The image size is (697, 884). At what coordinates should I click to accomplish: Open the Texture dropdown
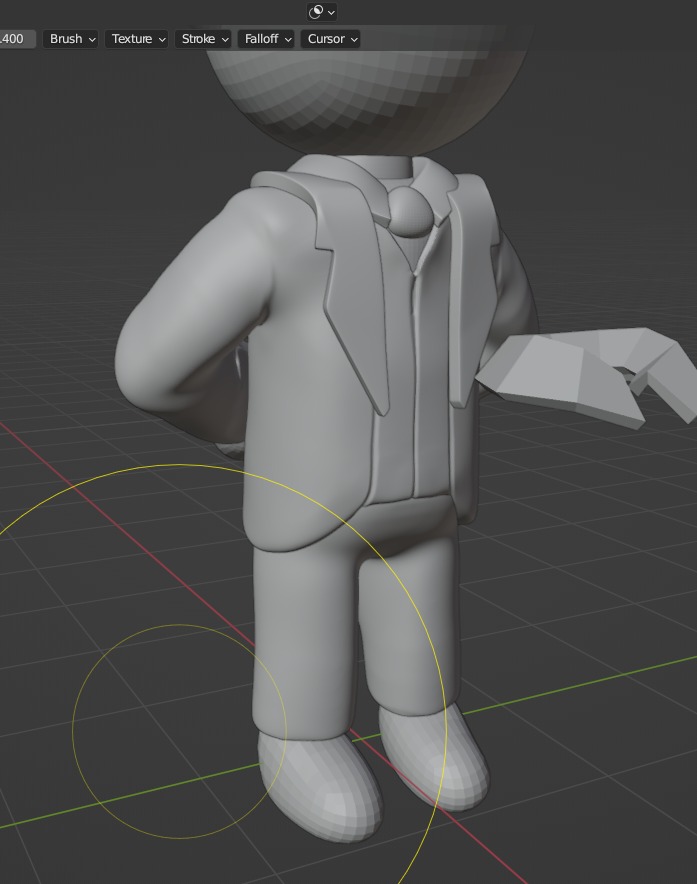point(137,39)
